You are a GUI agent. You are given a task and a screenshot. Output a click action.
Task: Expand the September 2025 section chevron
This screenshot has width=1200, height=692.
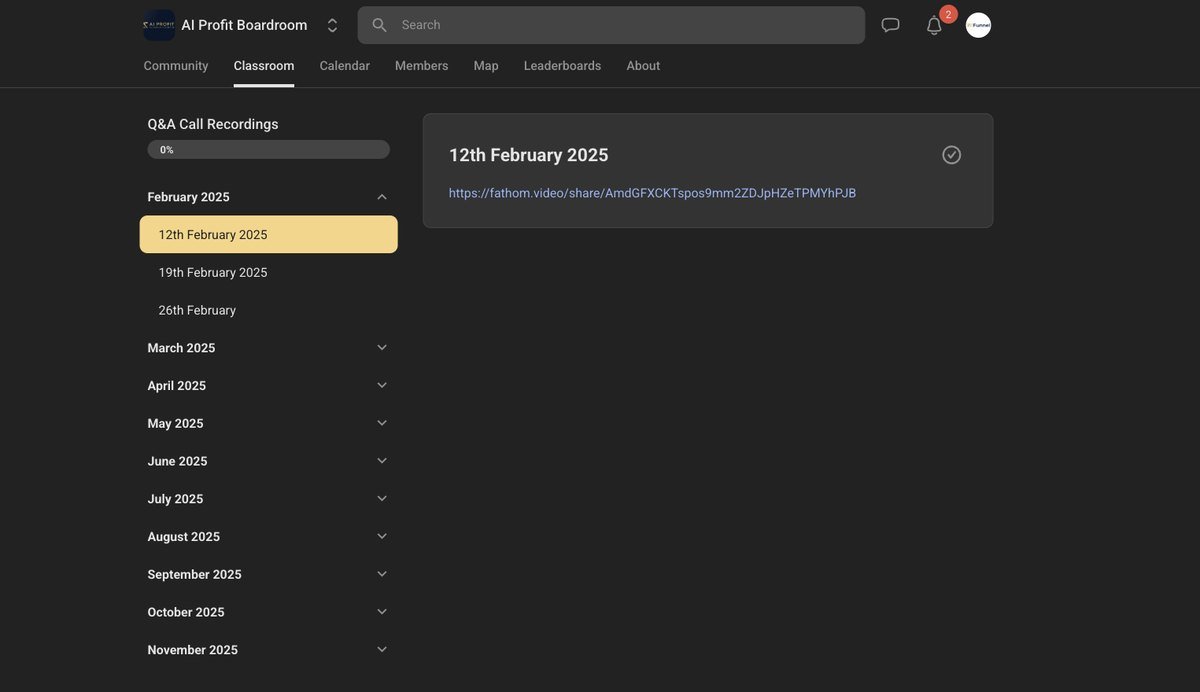tap(382, 574)
